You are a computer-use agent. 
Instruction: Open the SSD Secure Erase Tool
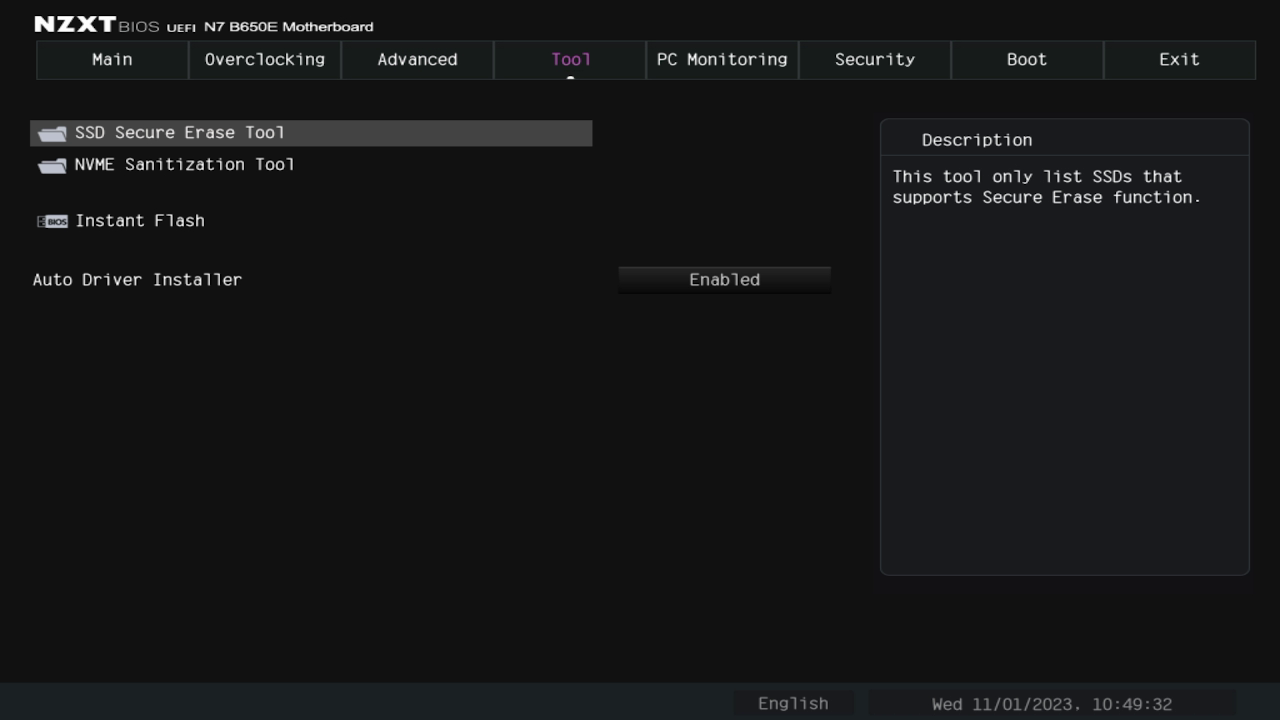point(180,132)
